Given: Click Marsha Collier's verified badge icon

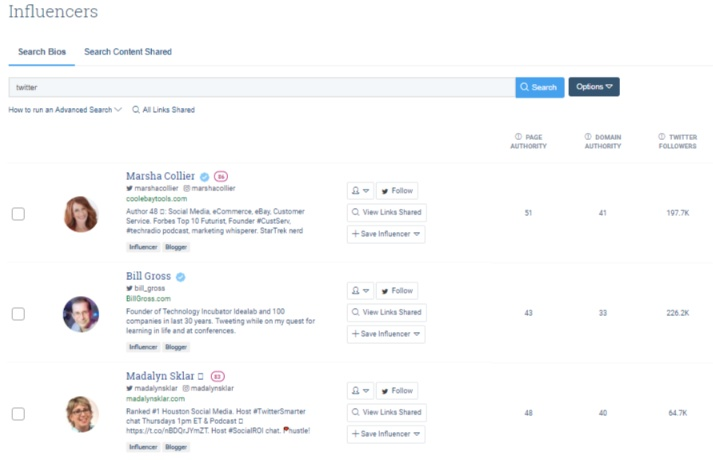Looking at the screenshot, I should [205, 177].
